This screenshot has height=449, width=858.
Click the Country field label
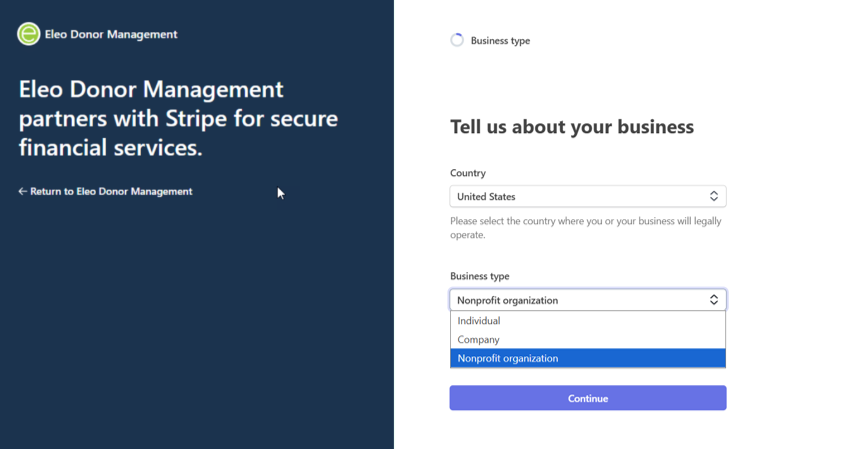[x=468, y=173]
